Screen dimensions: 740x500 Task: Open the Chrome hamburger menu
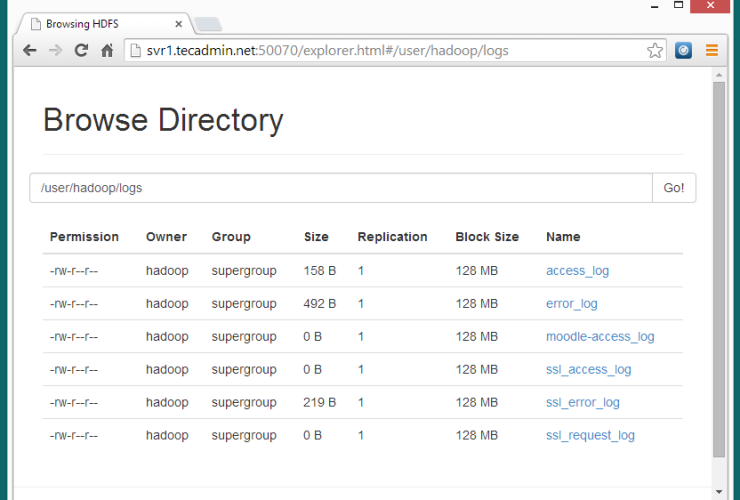coord(712,50)
